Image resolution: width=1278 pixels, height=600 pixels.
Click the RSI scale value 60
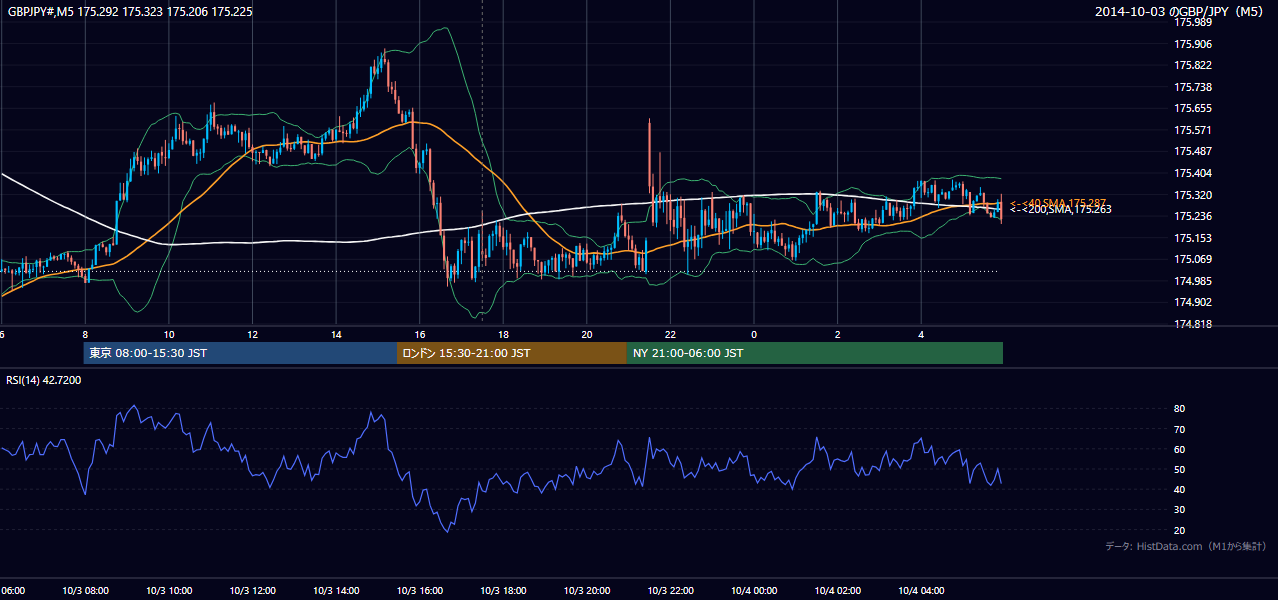(x=1179, y=449)
